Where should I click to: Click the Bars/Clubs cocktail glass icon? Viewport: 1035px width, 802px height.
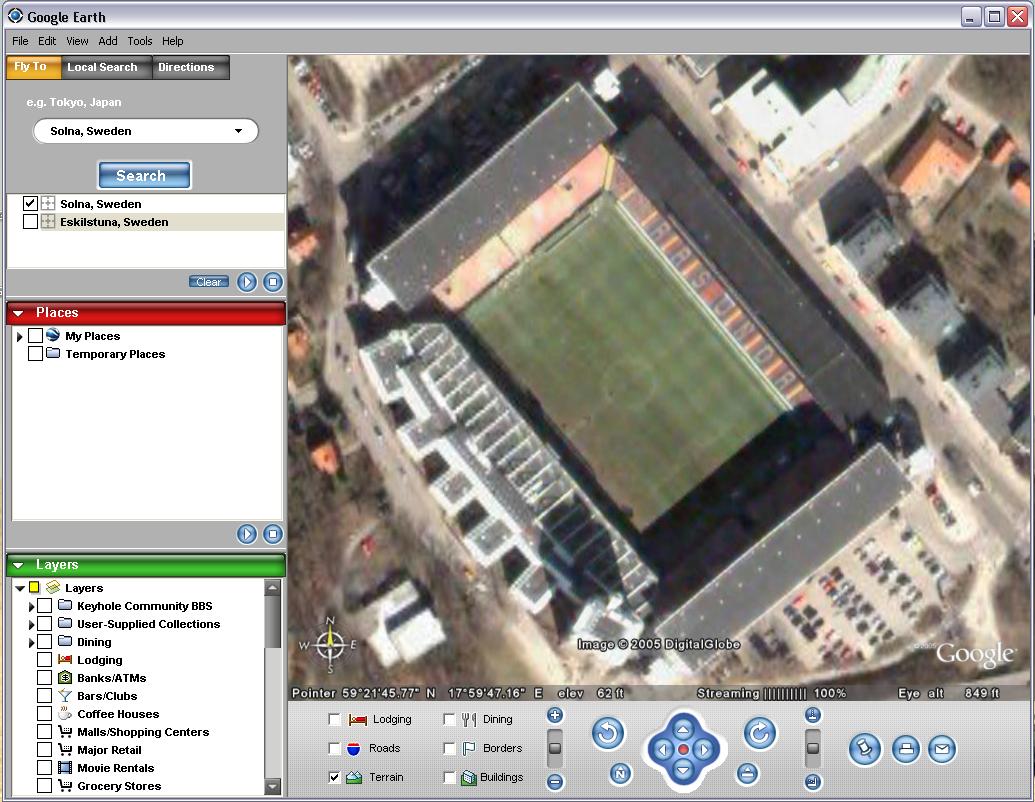(x=65, y=696)
